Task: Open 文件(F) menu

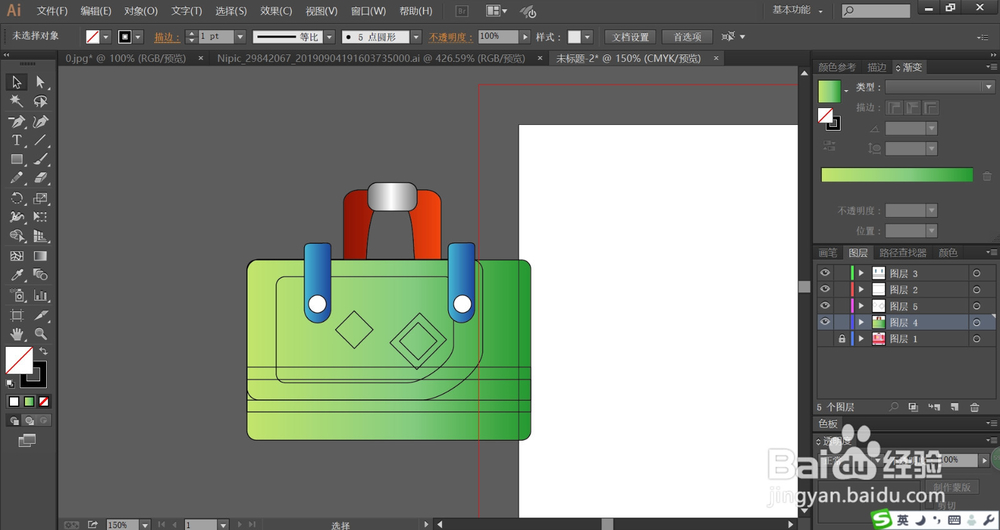Action: 52,11
